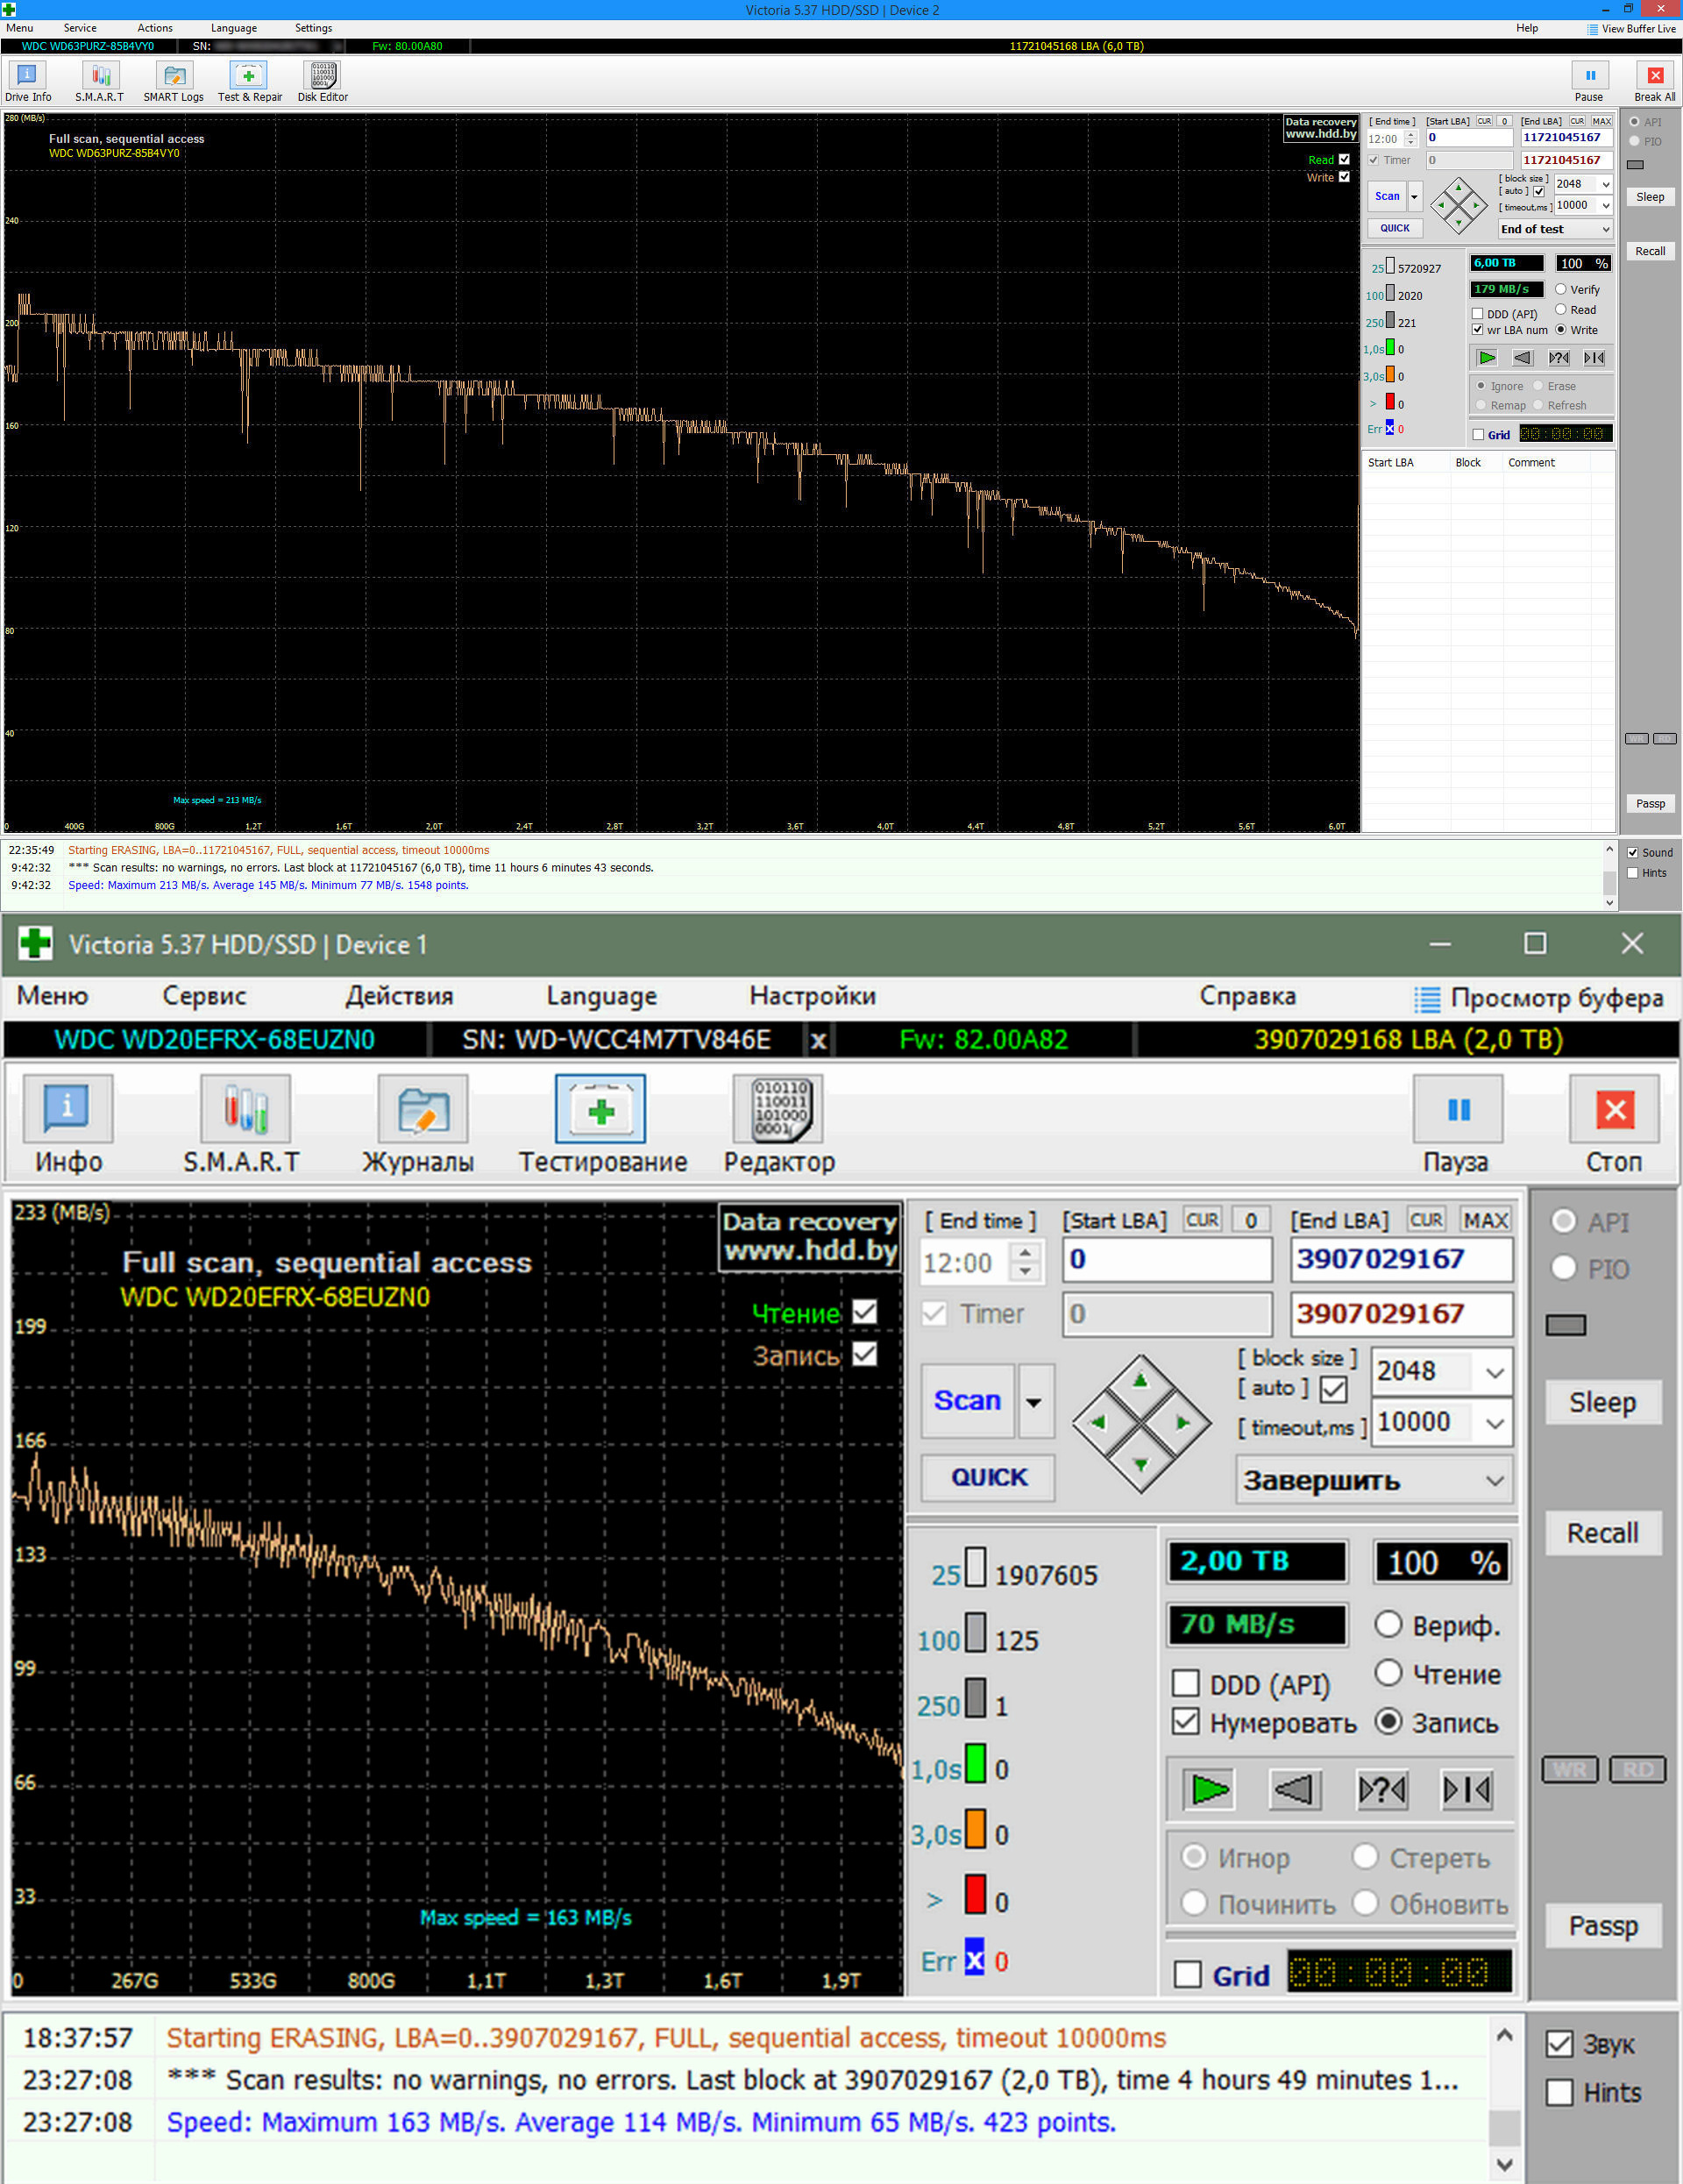Toggle the Нумеровать checkbox
This screenshot has width=1683, height=2184.
coord(1186,1722)
